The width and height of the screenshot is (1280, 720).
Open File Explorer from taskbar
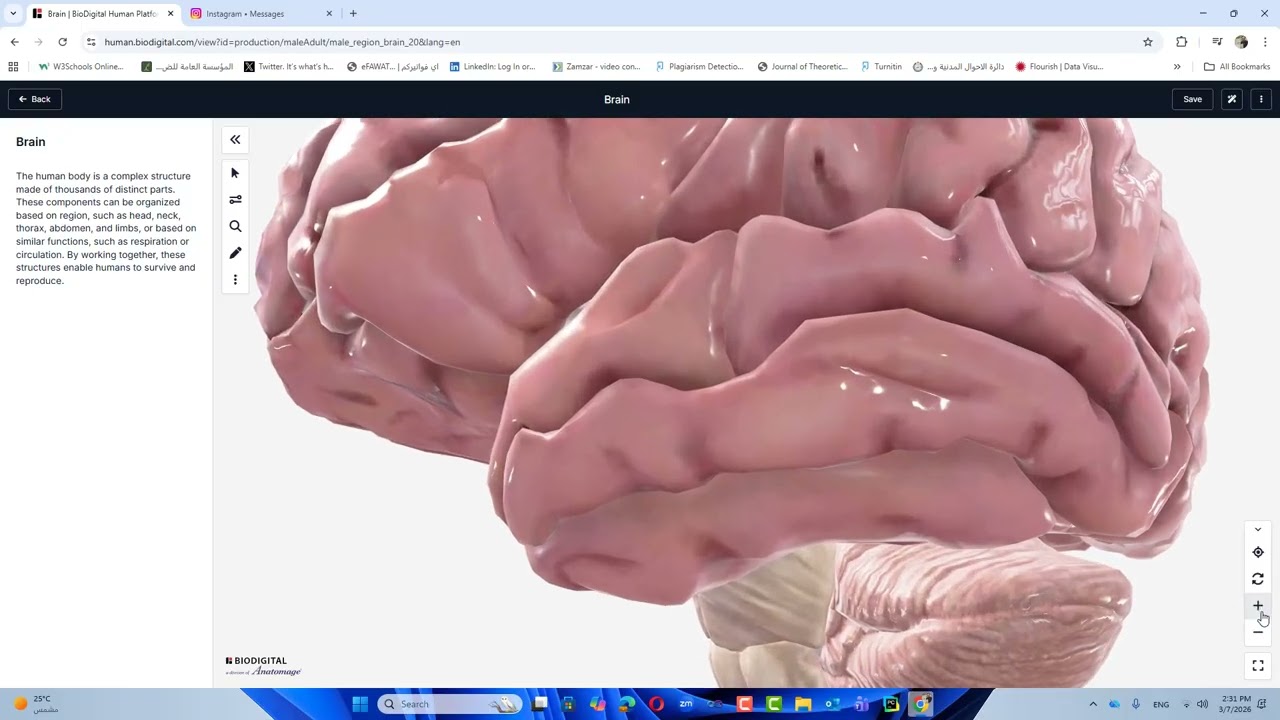tap(803, 704)
